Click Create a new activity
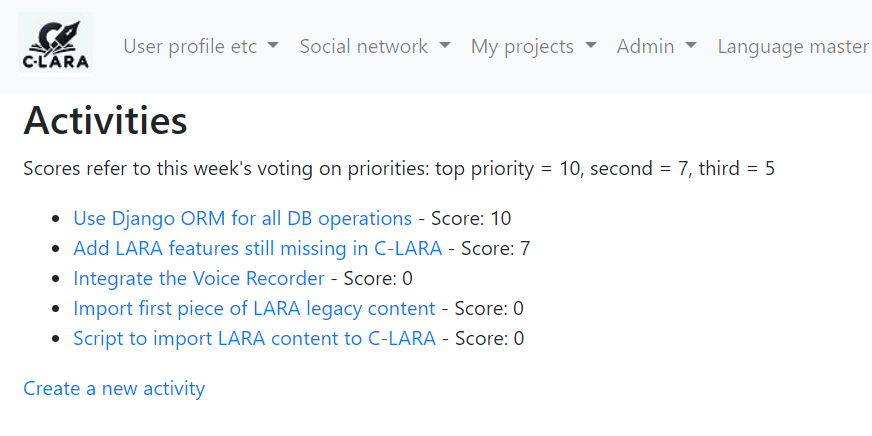 [114, 388]
